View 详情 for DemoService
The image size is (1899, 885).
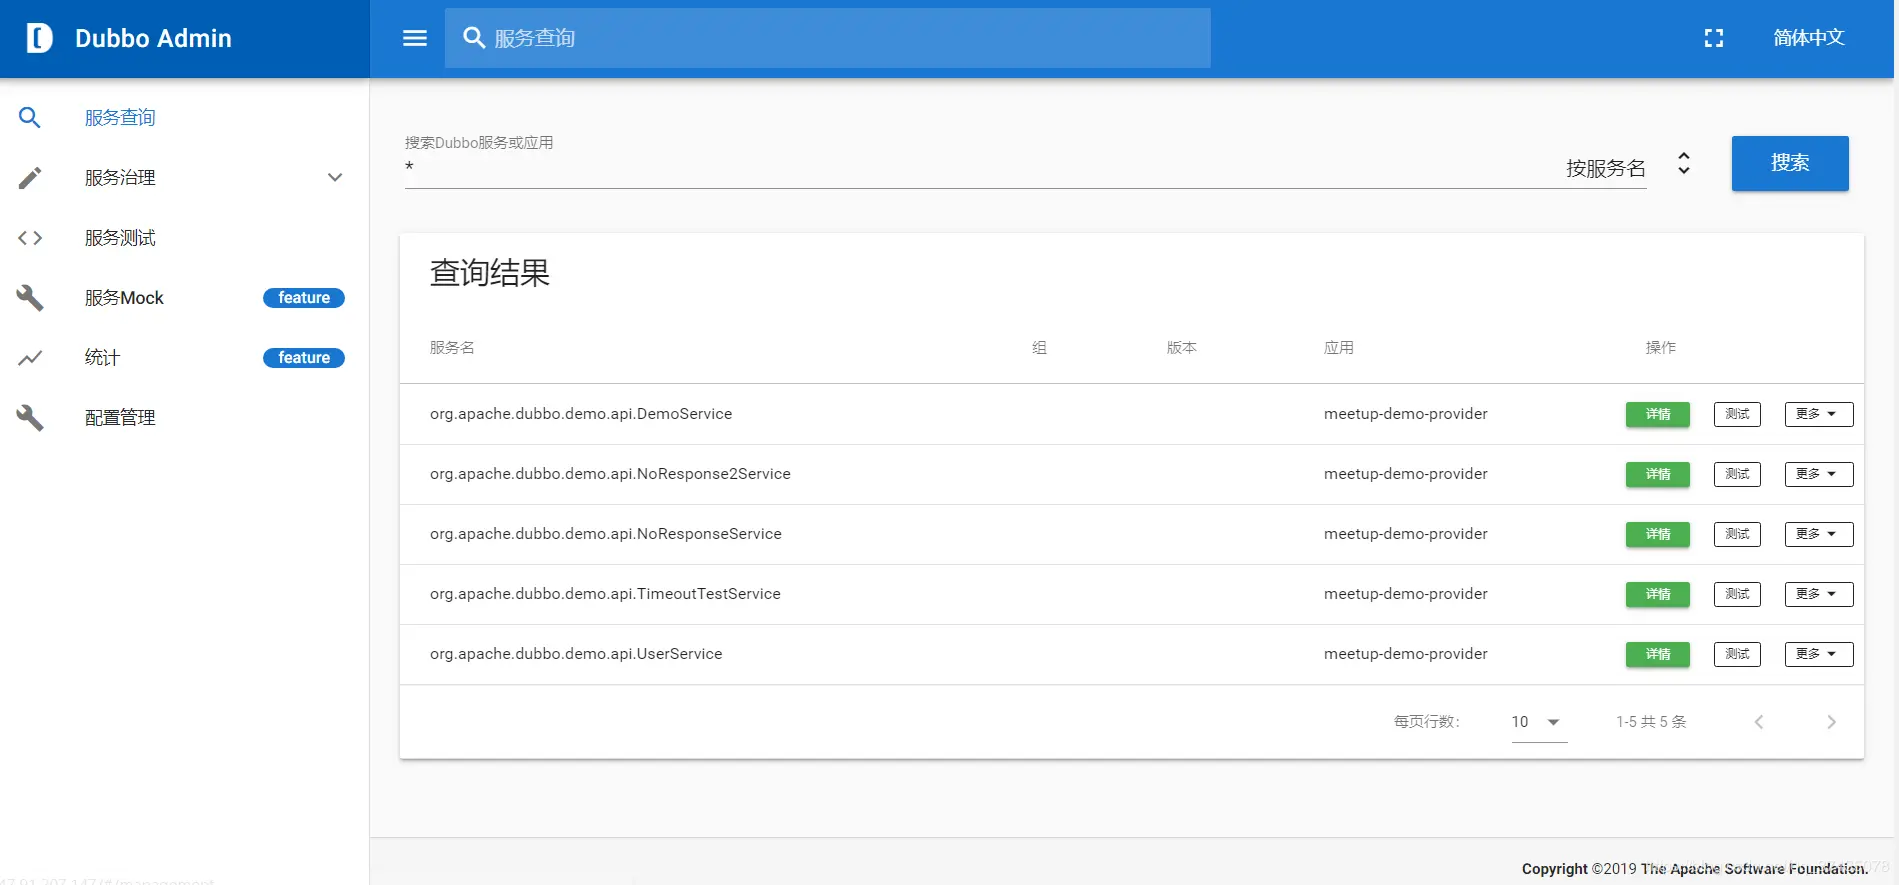pos(1658,414)
